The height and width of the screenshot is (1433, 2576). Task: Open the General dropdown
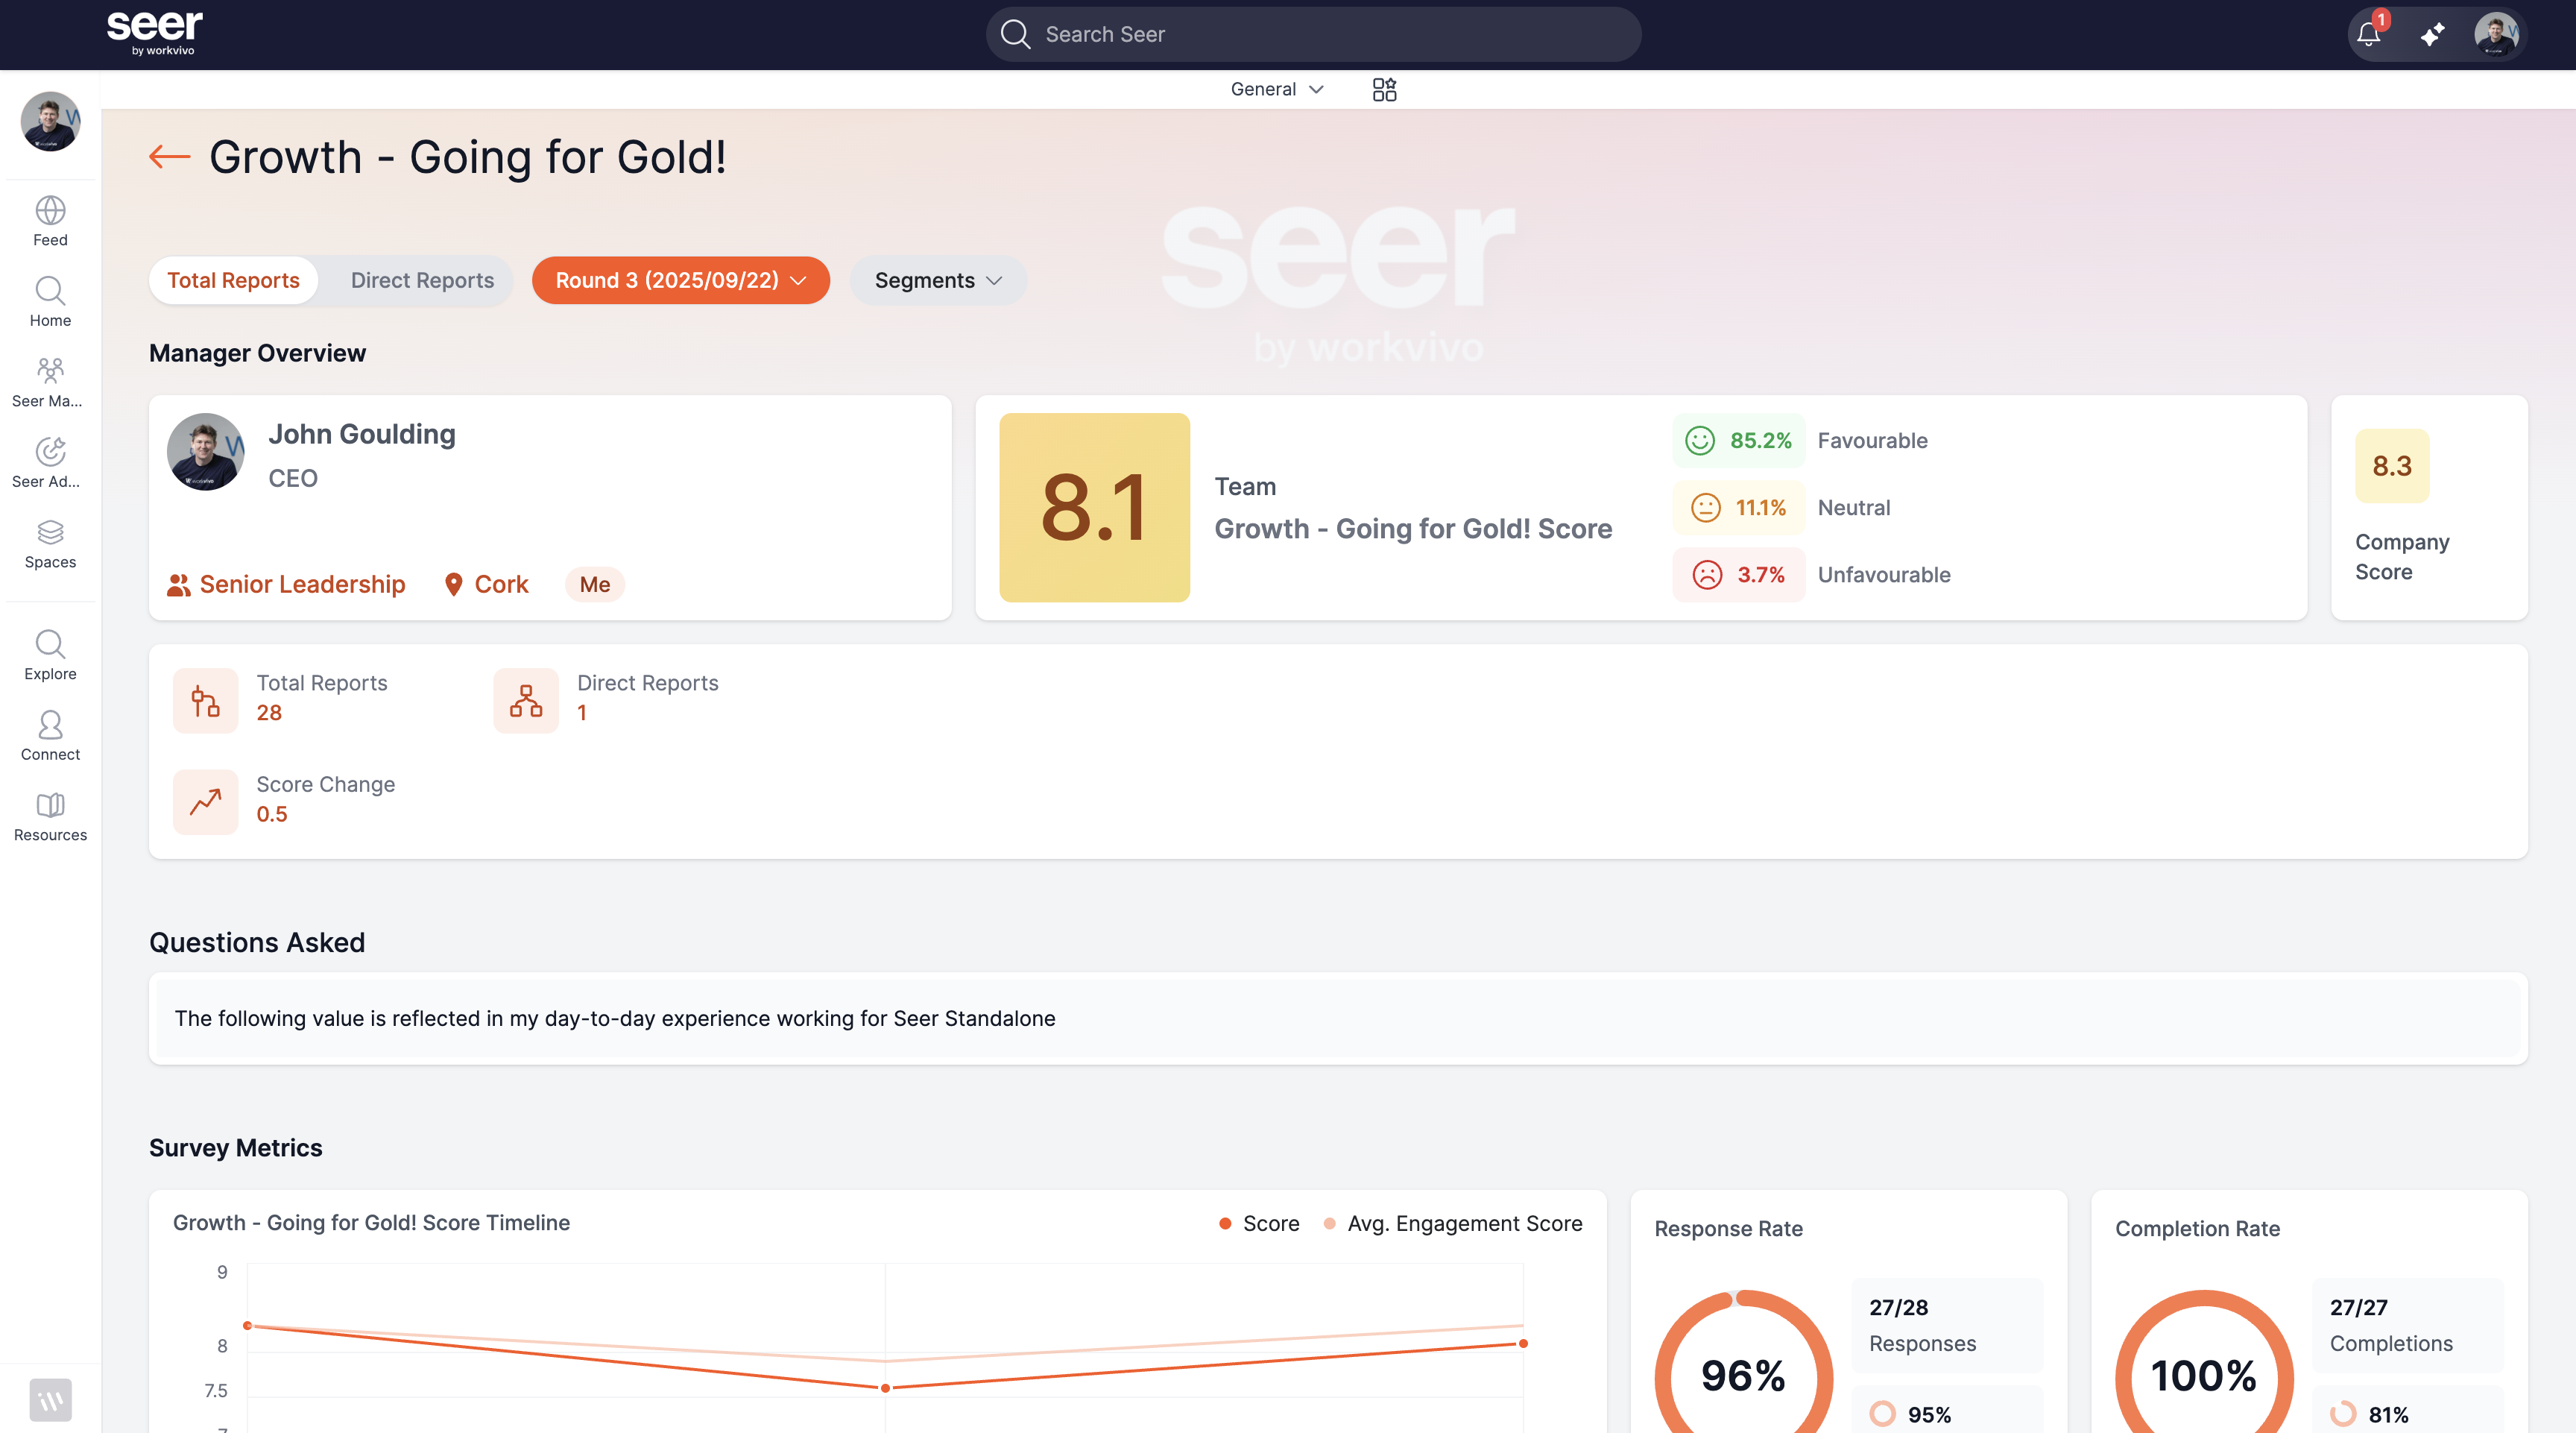click(x=1277, y=89)
